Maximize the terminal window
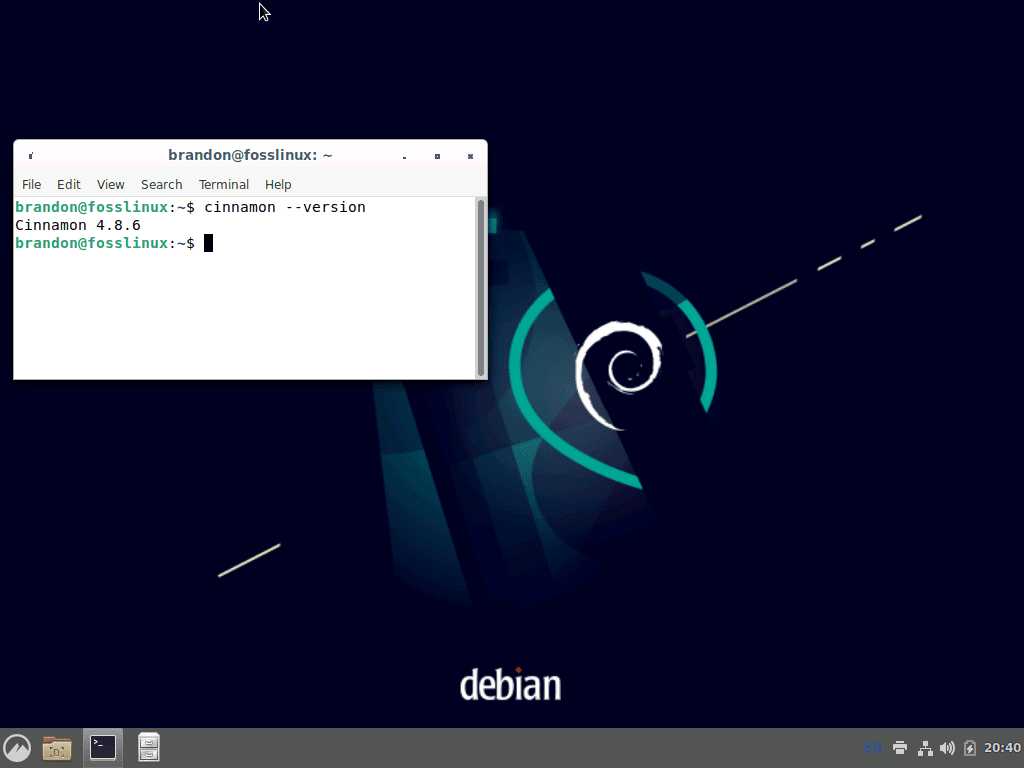Viewport: 1024px width, 768px height. click(438, 157)
